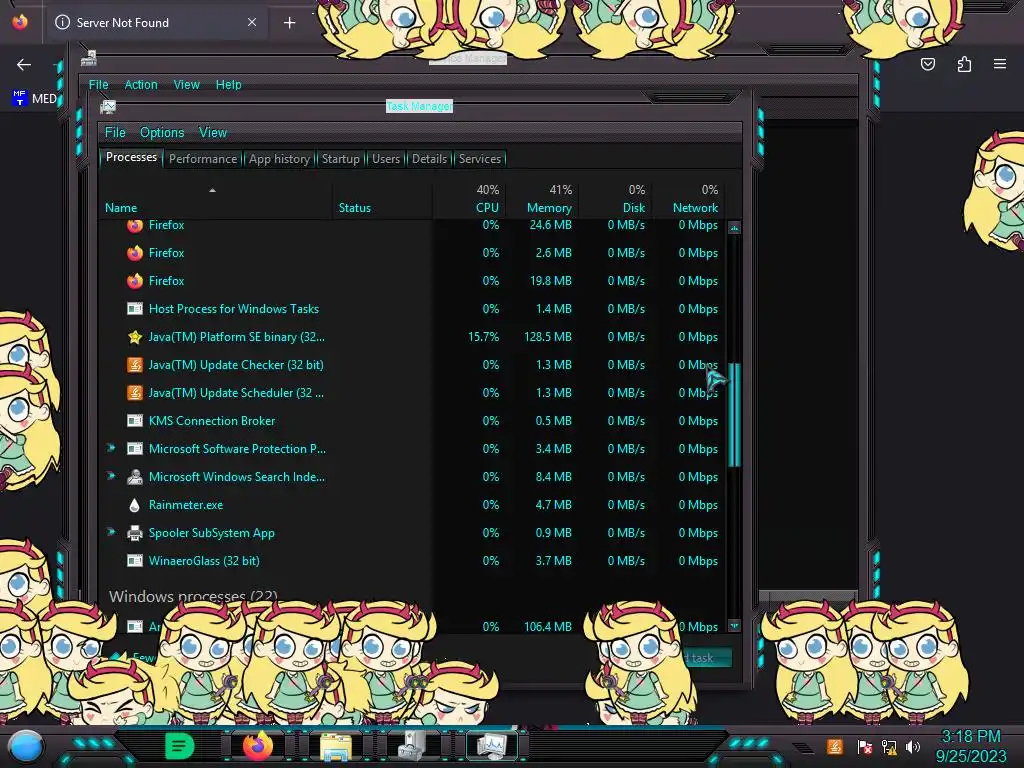Open the green chat app on the taskbar
Screen dimensions: 1024x768
[179, 746]
